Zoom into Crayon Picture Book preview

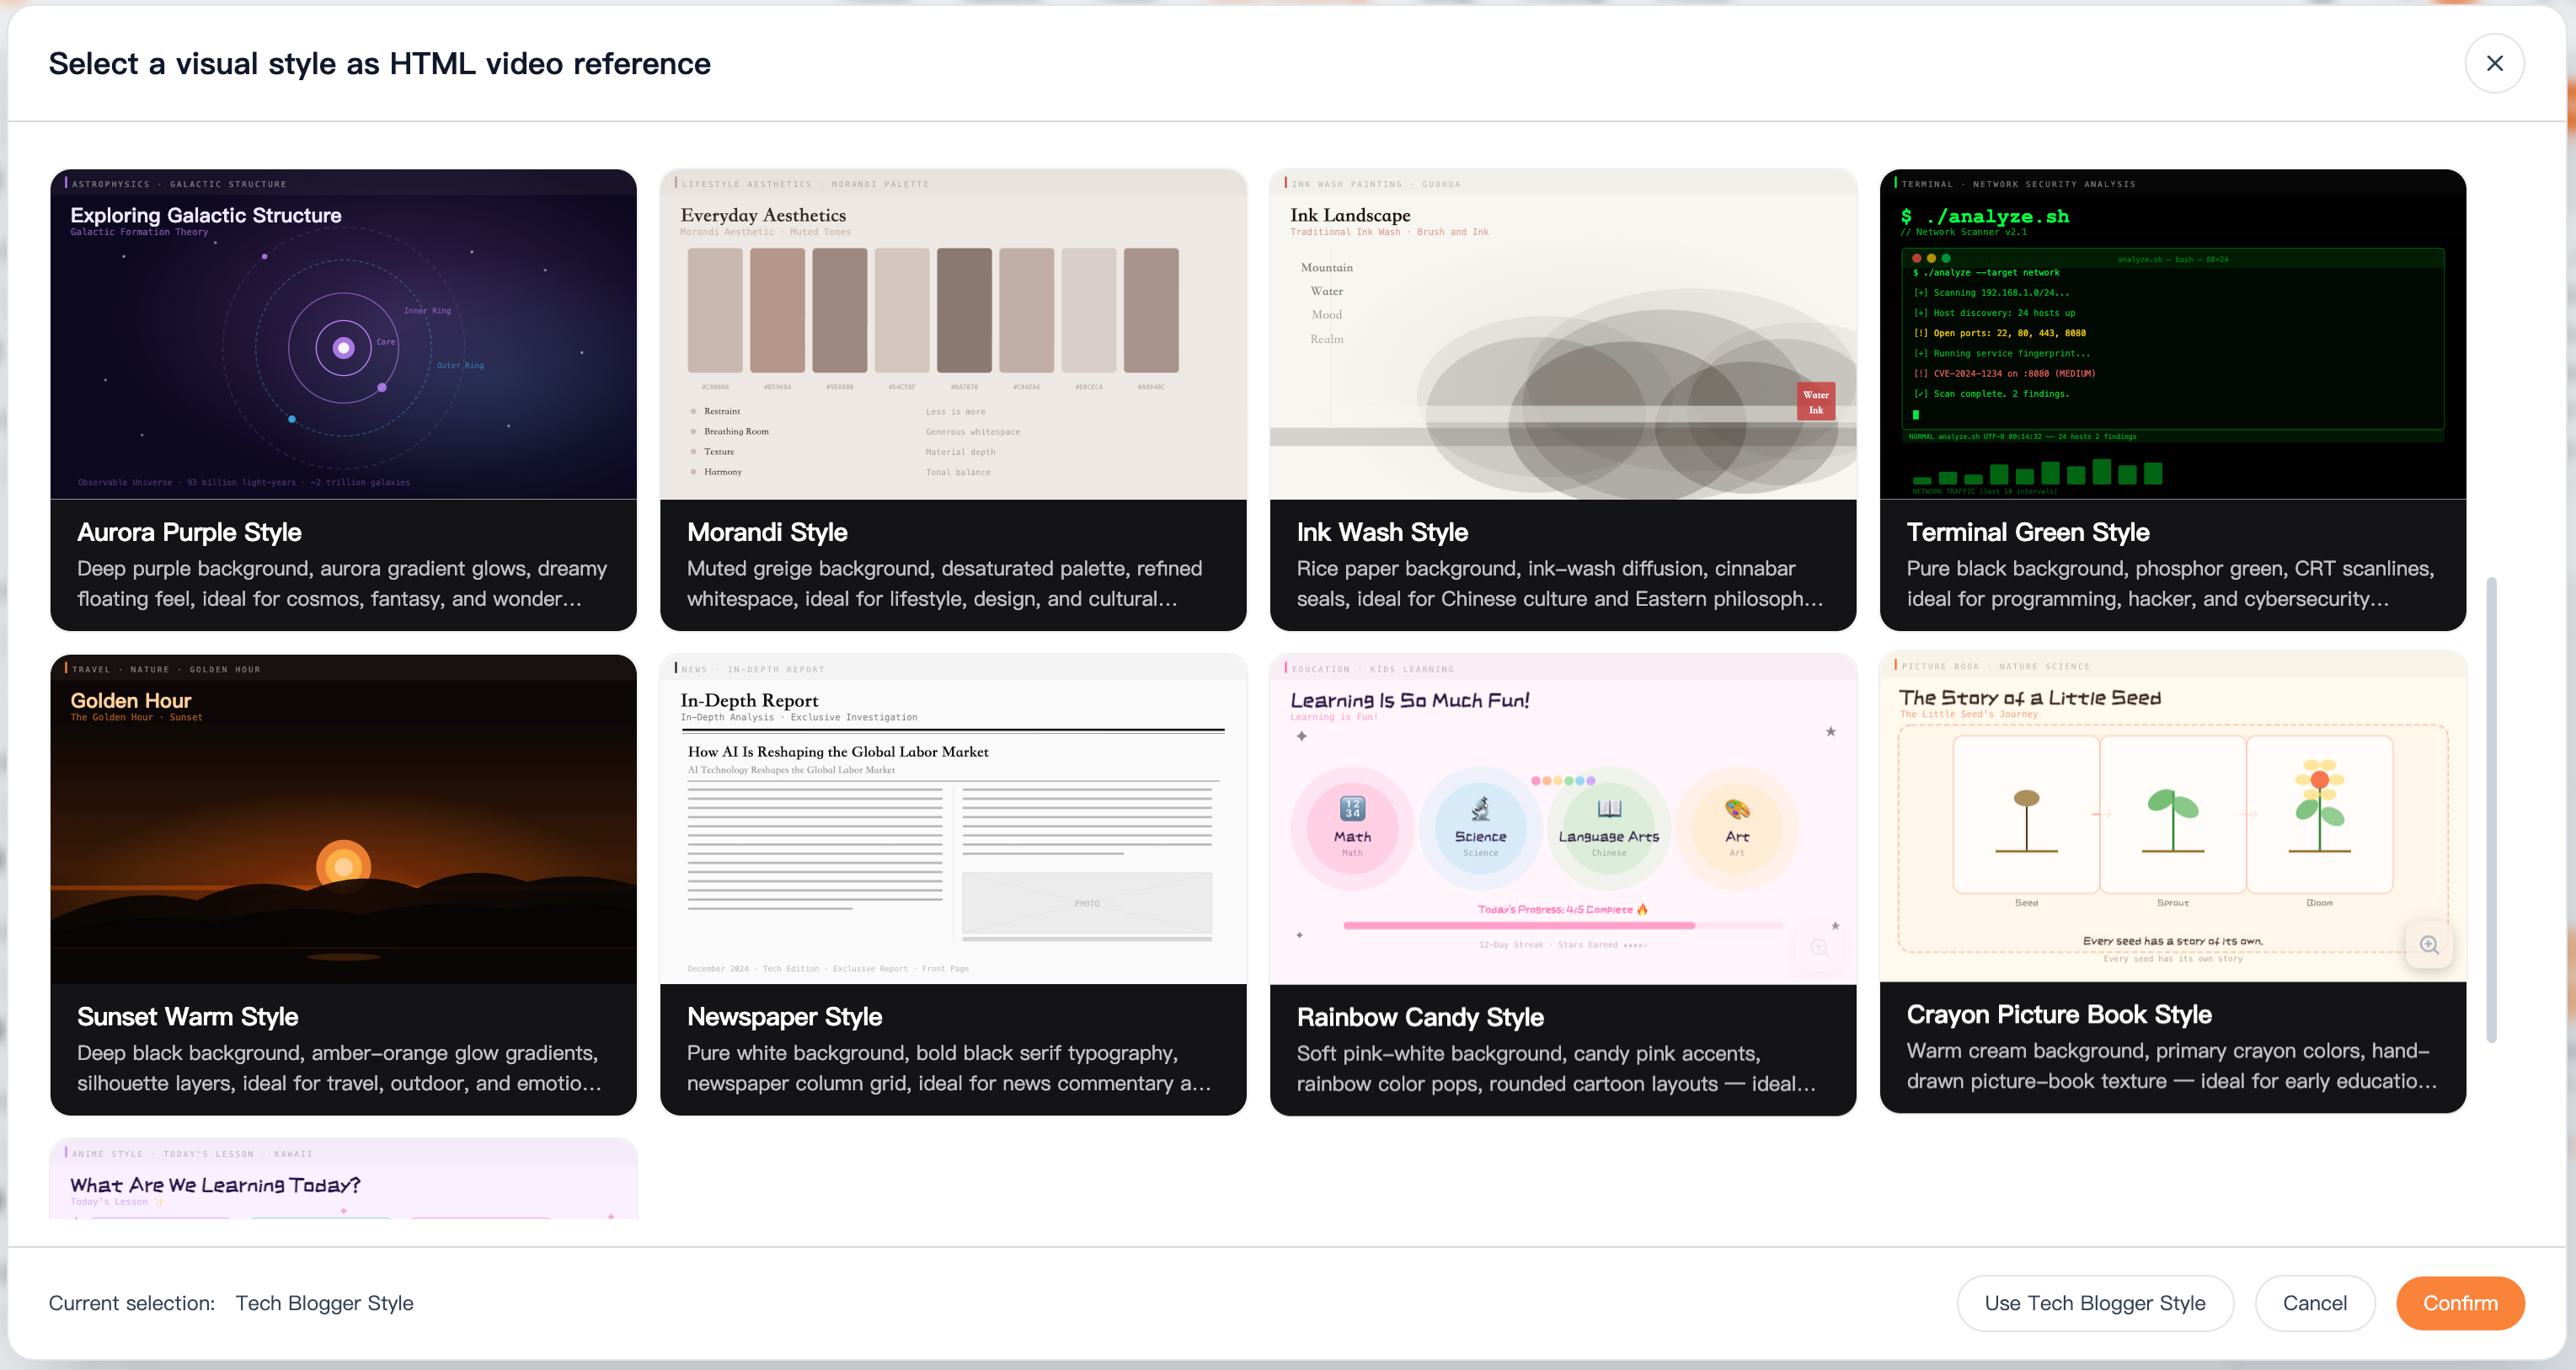pyautogui.click(x=2429, y=944)
